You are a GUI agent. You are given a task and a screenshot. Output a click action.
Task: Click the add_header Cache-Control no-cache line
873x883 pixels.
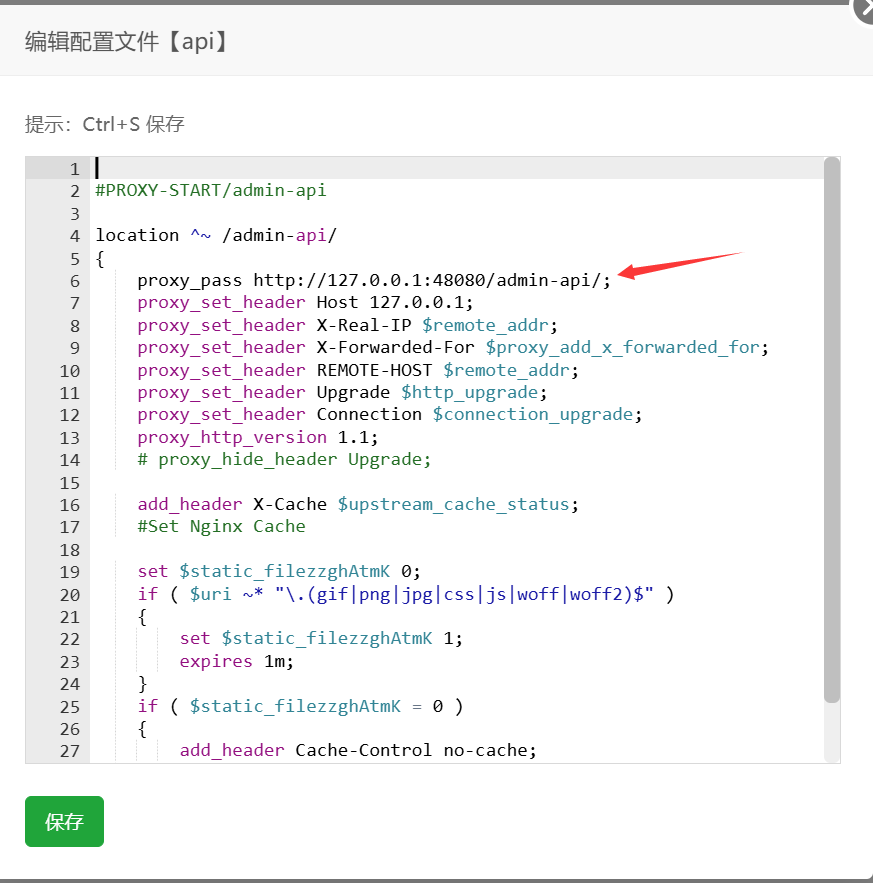tap(358, 751)
